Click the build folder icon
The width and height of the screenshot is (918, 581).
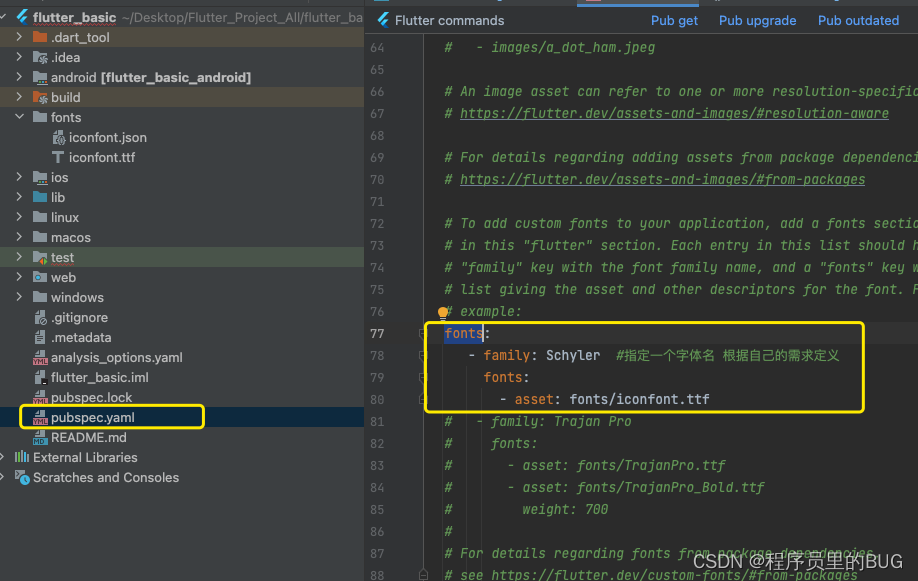click(x=40, y=97)
